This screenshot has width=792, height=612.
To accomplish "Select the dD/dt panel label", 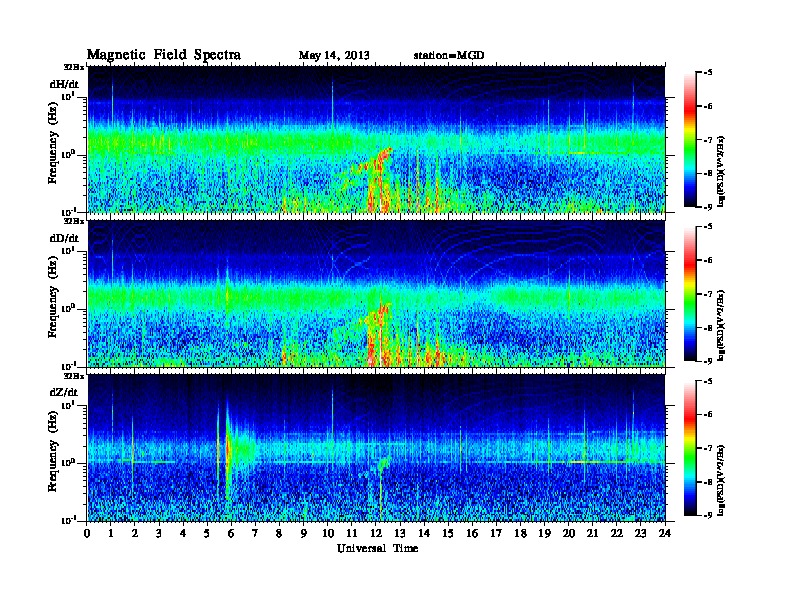I will click(x=64, y=238).
